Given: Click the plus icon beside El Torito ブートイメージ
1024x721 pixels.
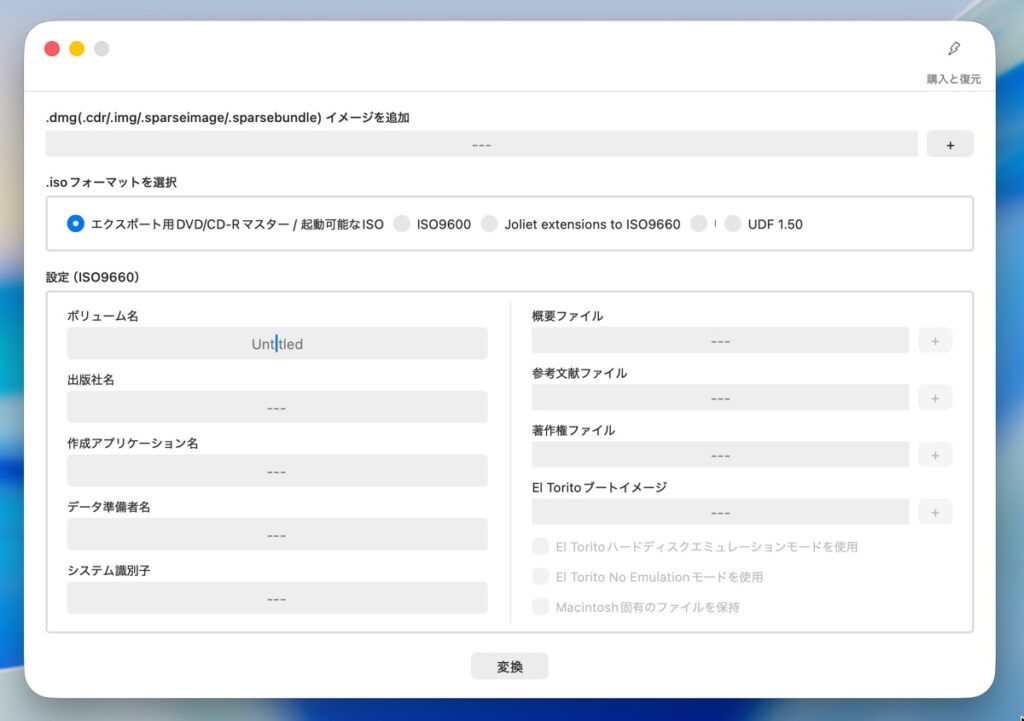Looking at the screenshot, I should coord(935,512).
